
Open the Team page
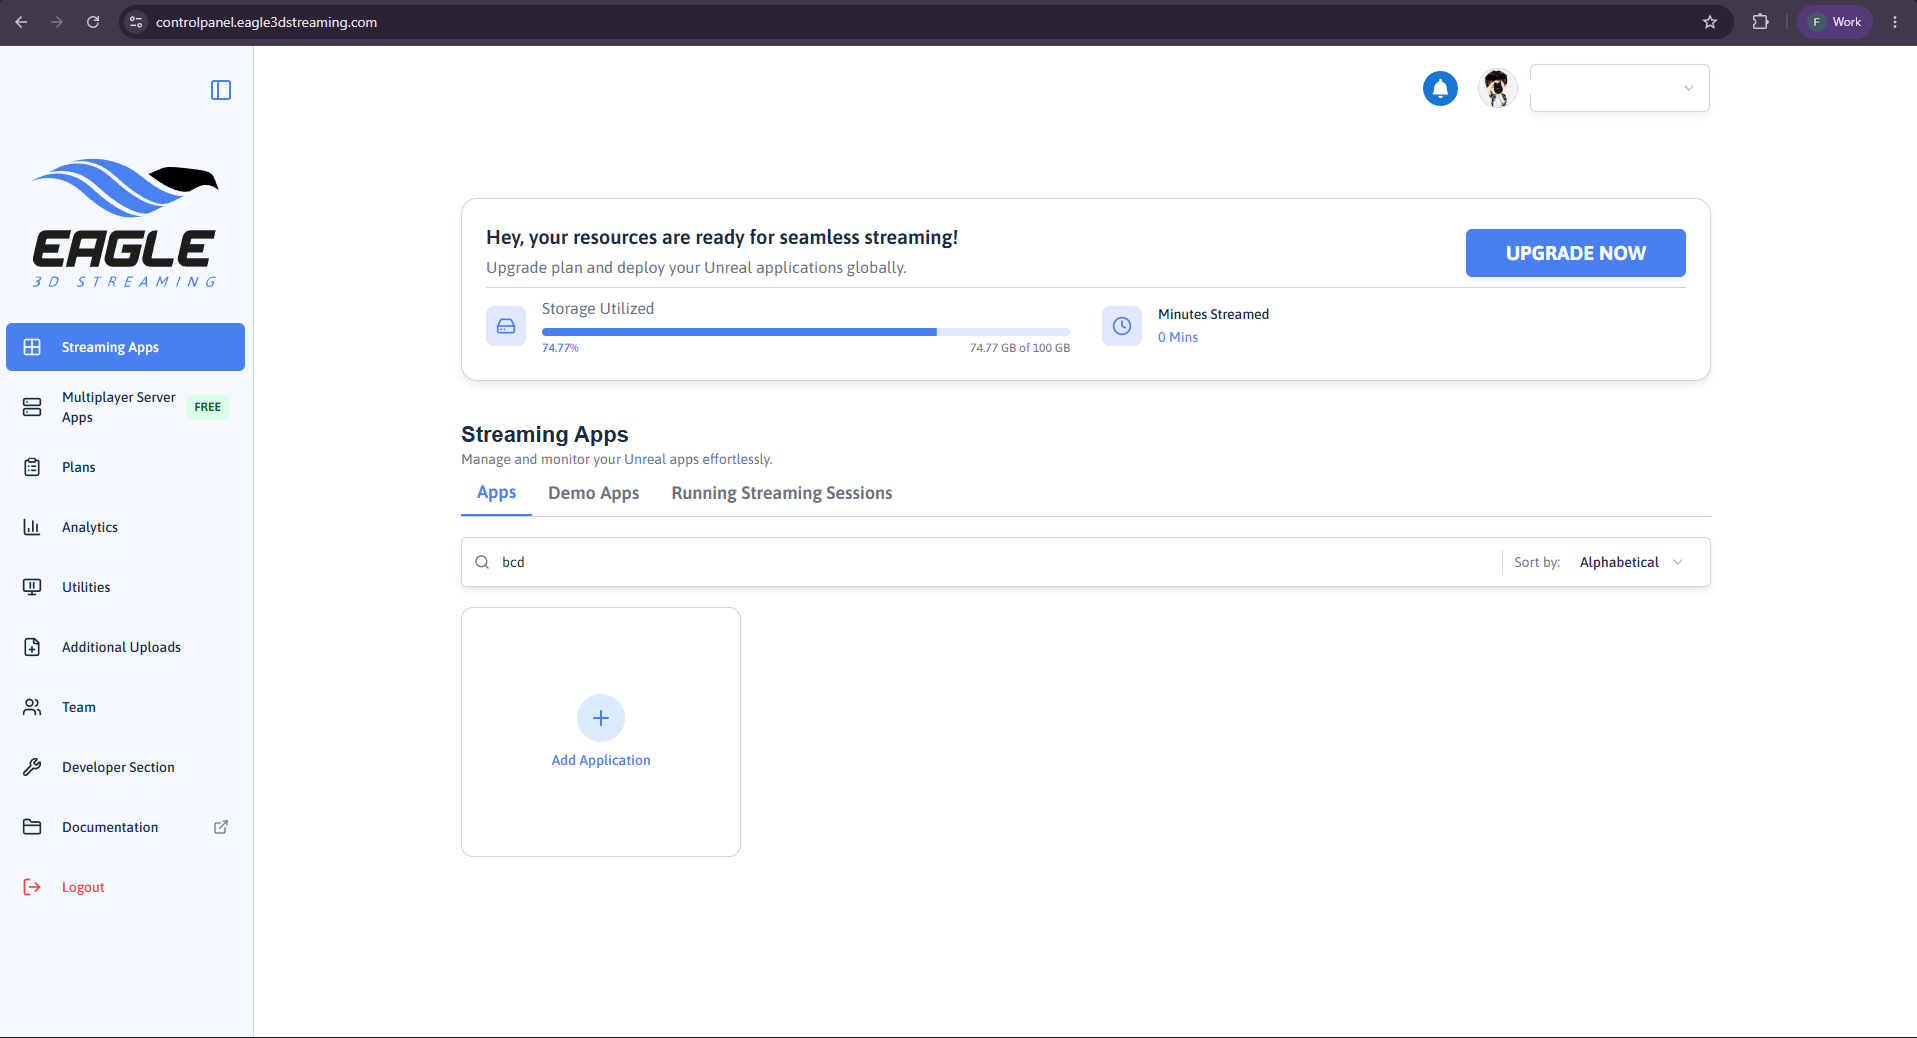[125, 707]
